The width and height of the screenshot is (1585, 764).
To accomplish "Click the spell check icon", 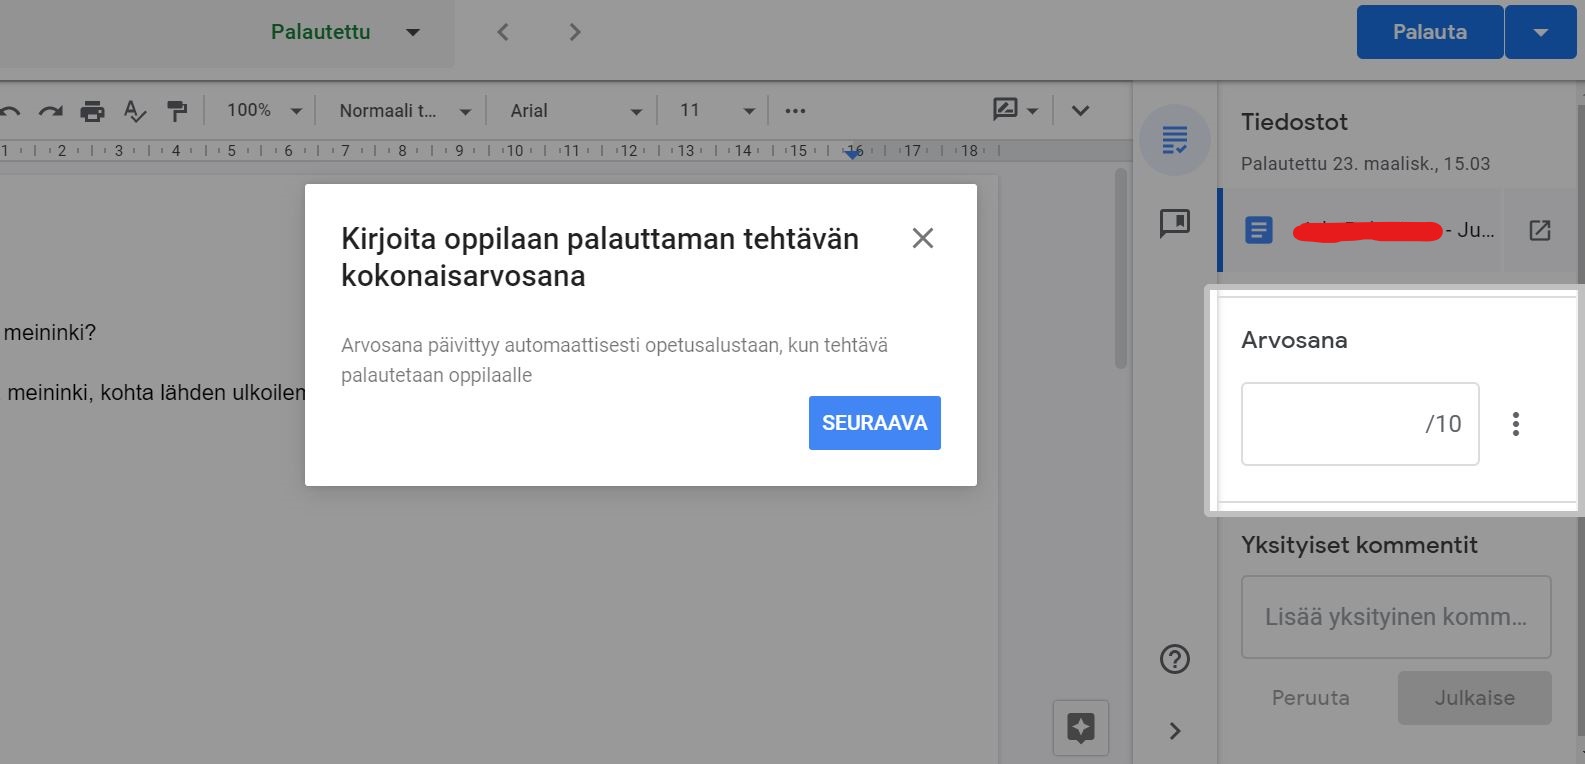I will pyautogui.click(x=134, y=111).
